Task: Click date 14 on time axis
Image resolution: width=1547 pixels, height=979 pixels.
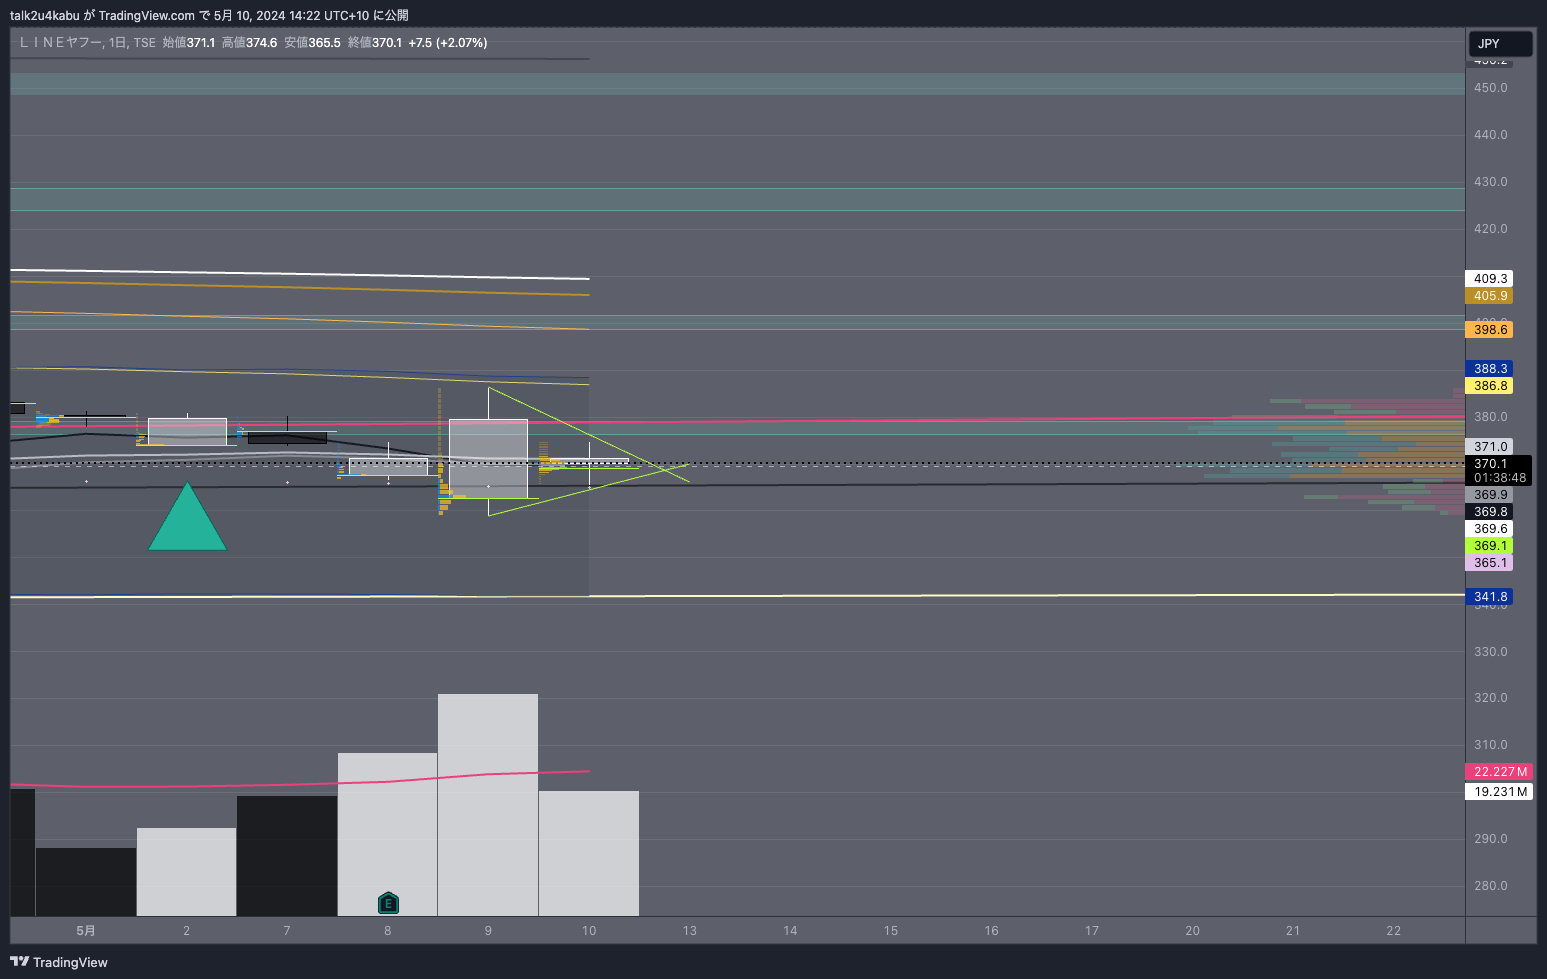Action: click(790, 931)
